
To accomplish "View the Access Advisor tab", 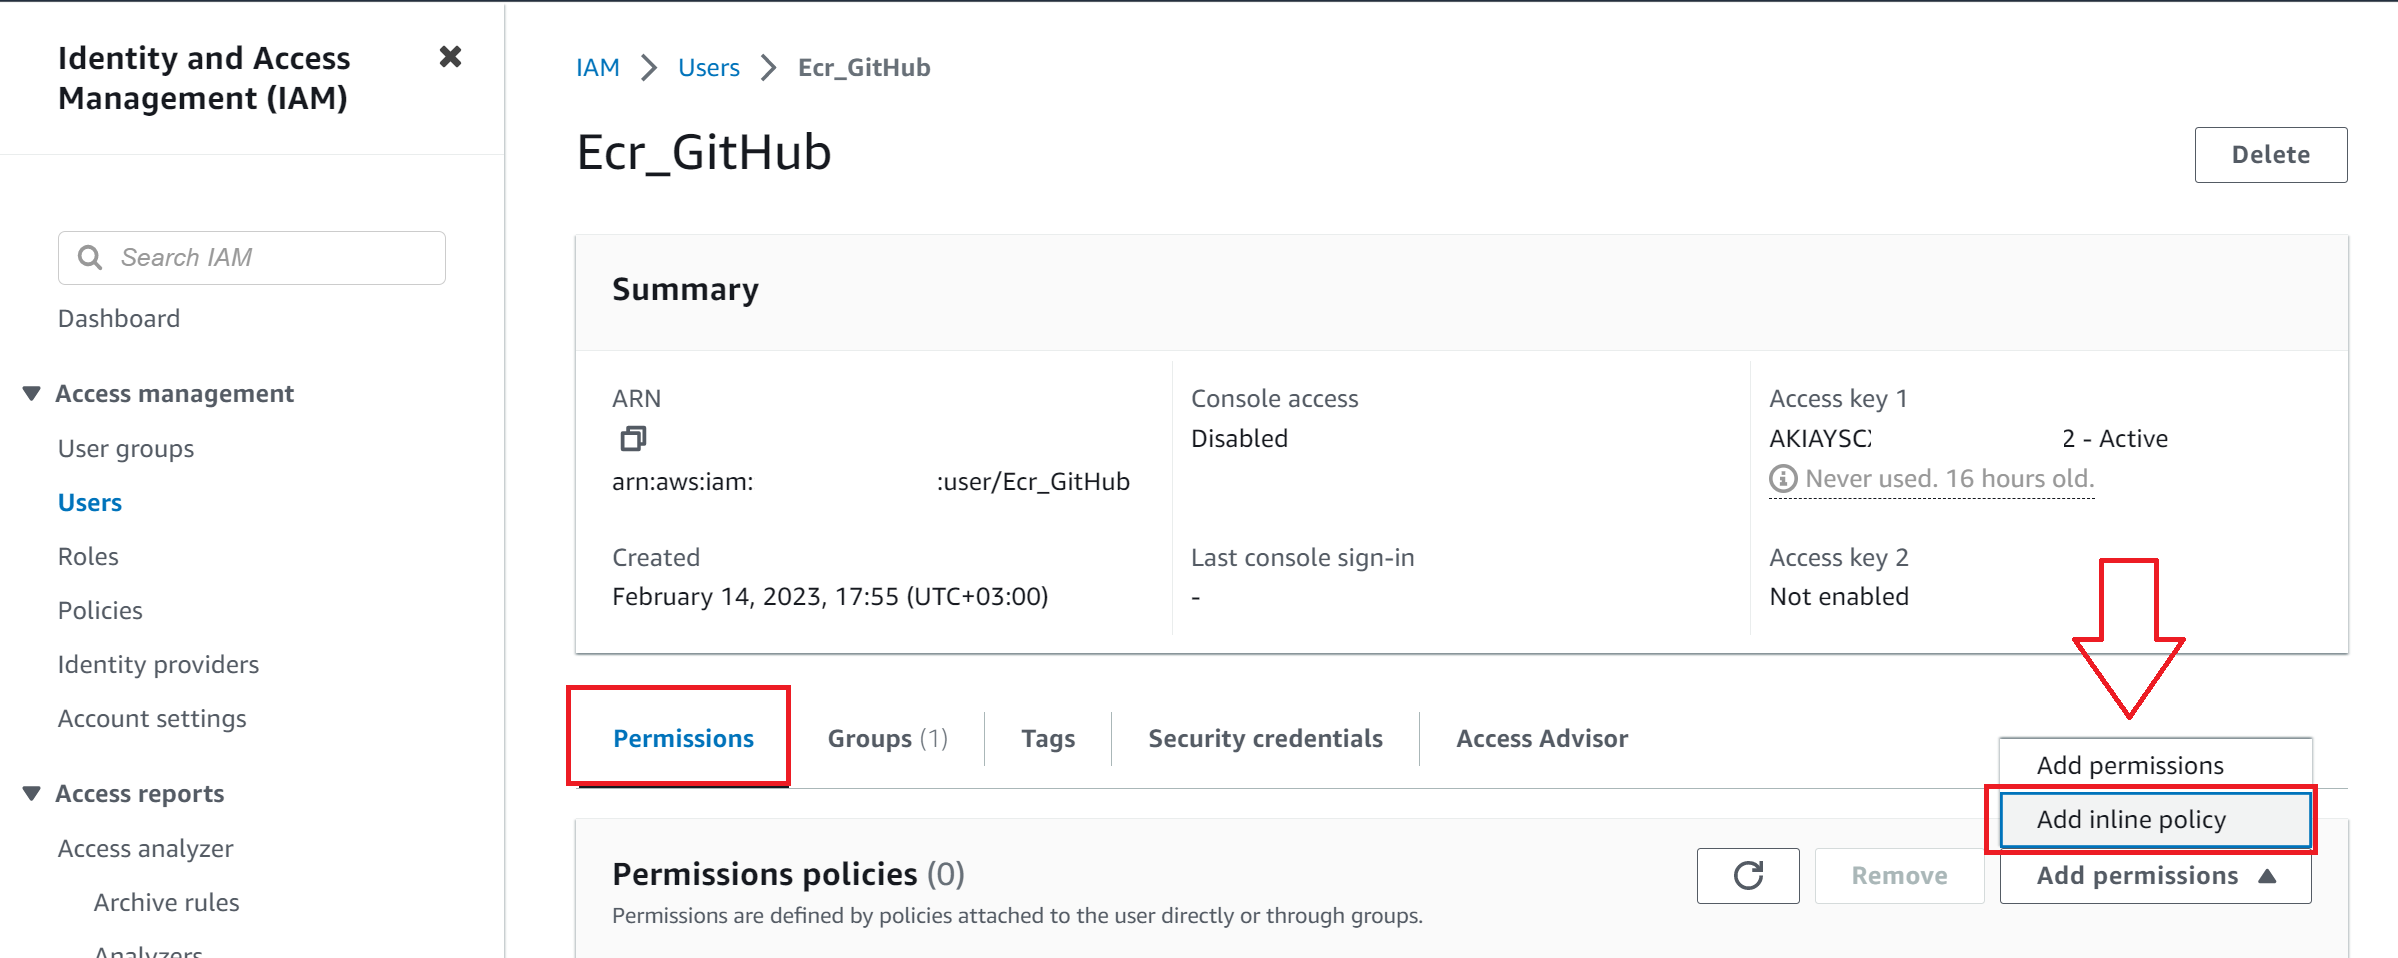I will (1541, 739).
